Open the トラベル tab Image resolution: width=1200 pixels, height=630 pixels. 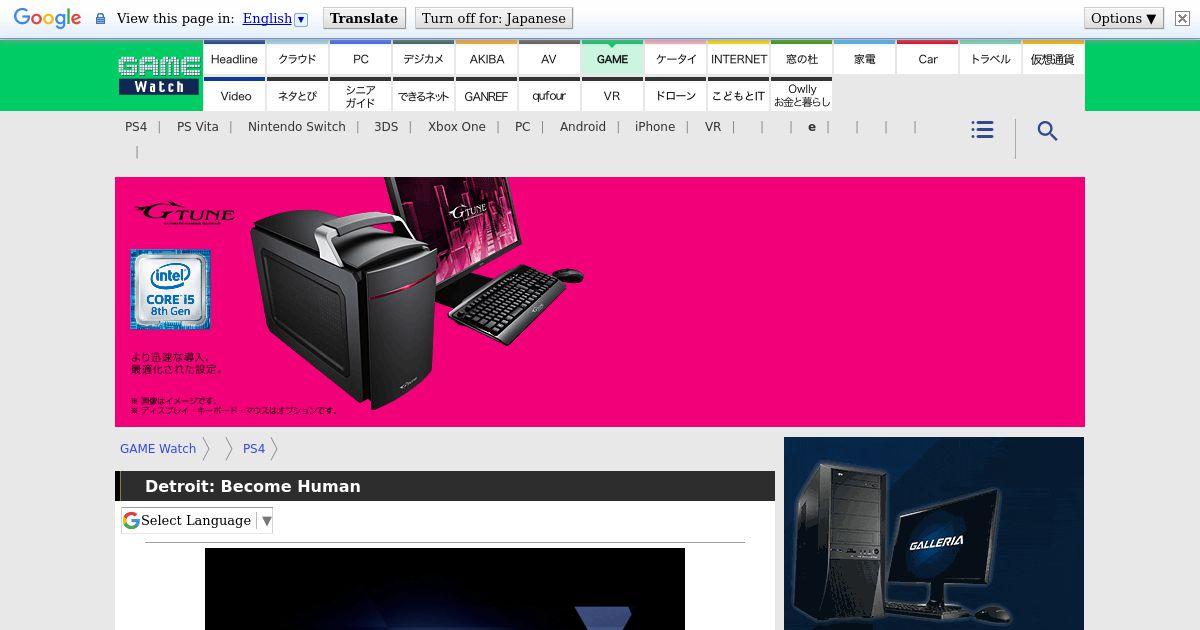991,59
